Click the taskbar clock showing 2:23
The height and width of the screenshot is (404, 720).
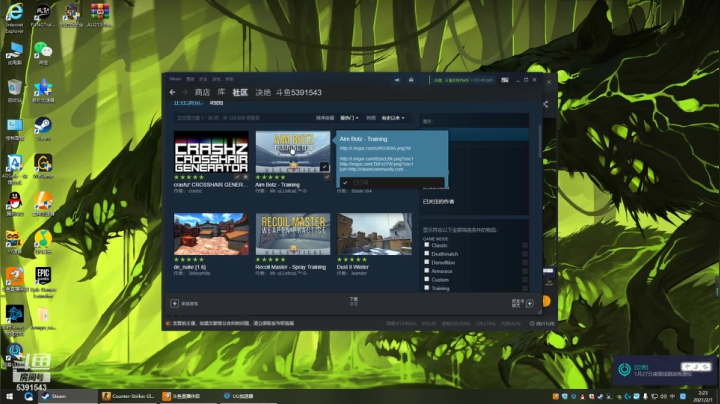click(x=703, y=396)
